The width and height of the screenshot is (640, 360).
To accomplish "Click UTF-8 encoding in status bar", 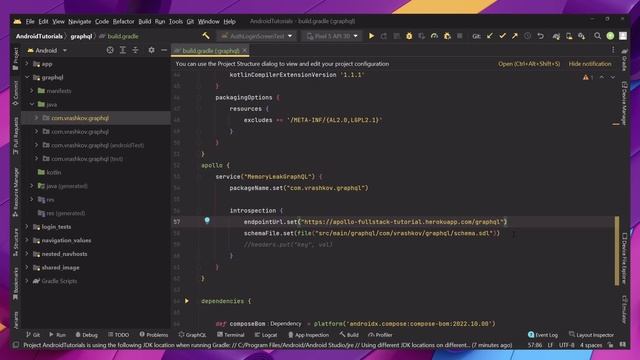I will [567, 345].
